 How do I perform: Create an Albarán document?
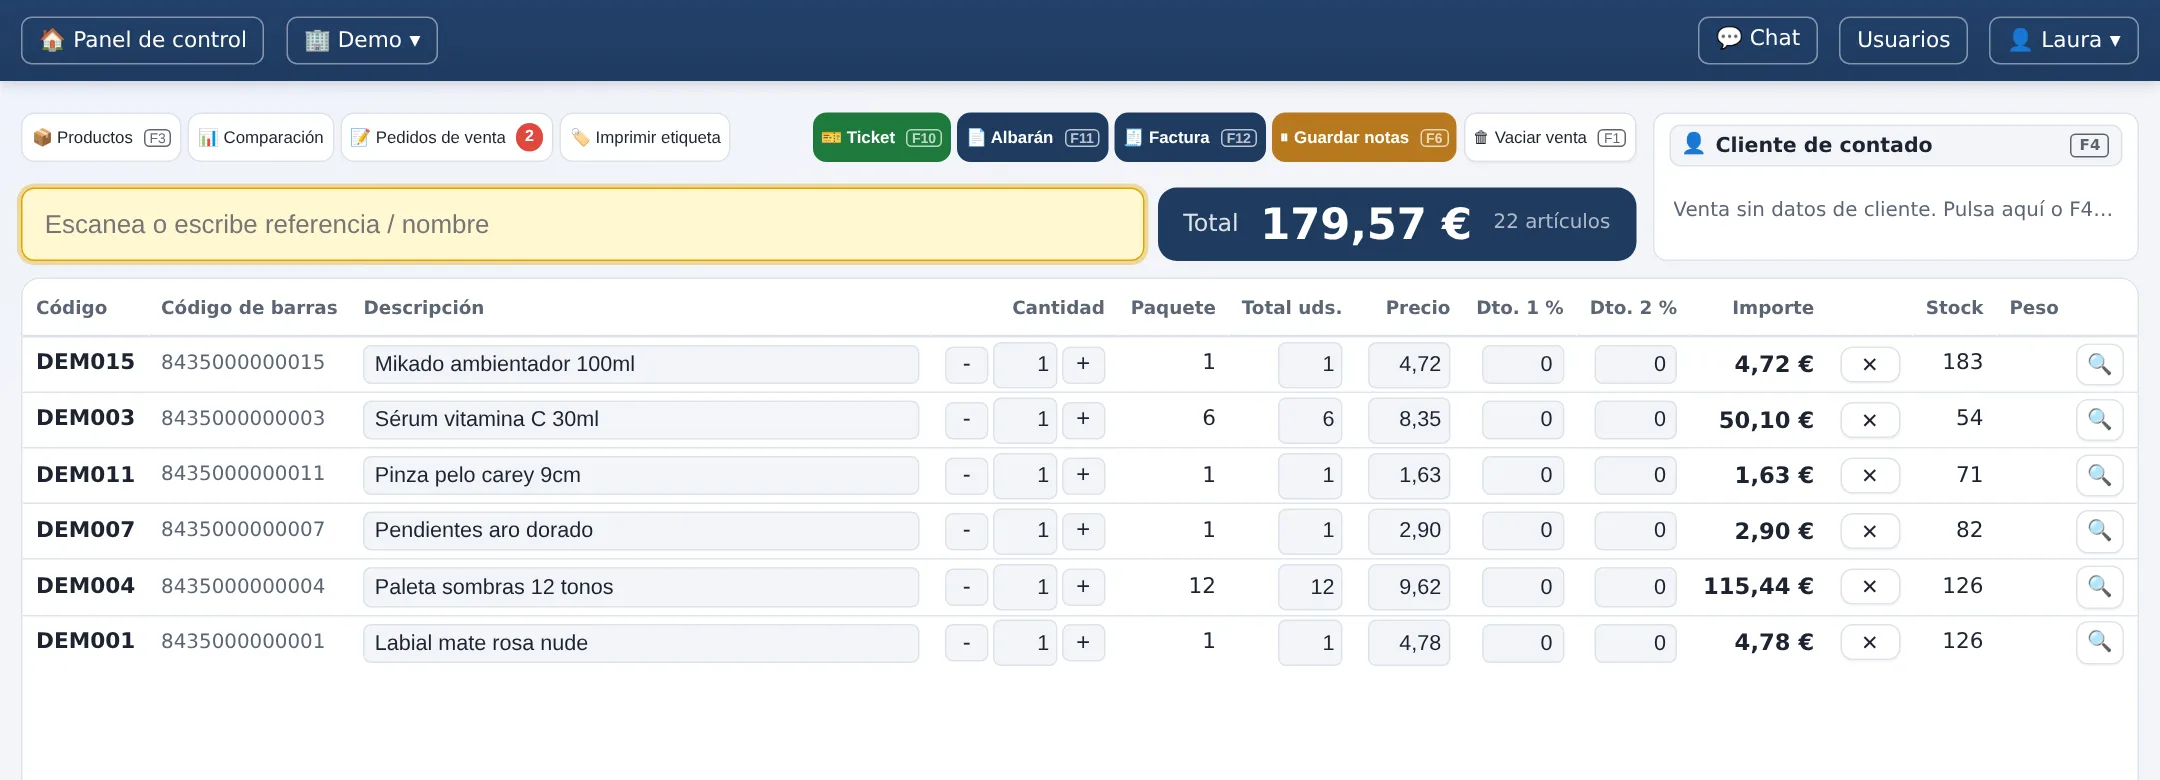click(1032, 138)
